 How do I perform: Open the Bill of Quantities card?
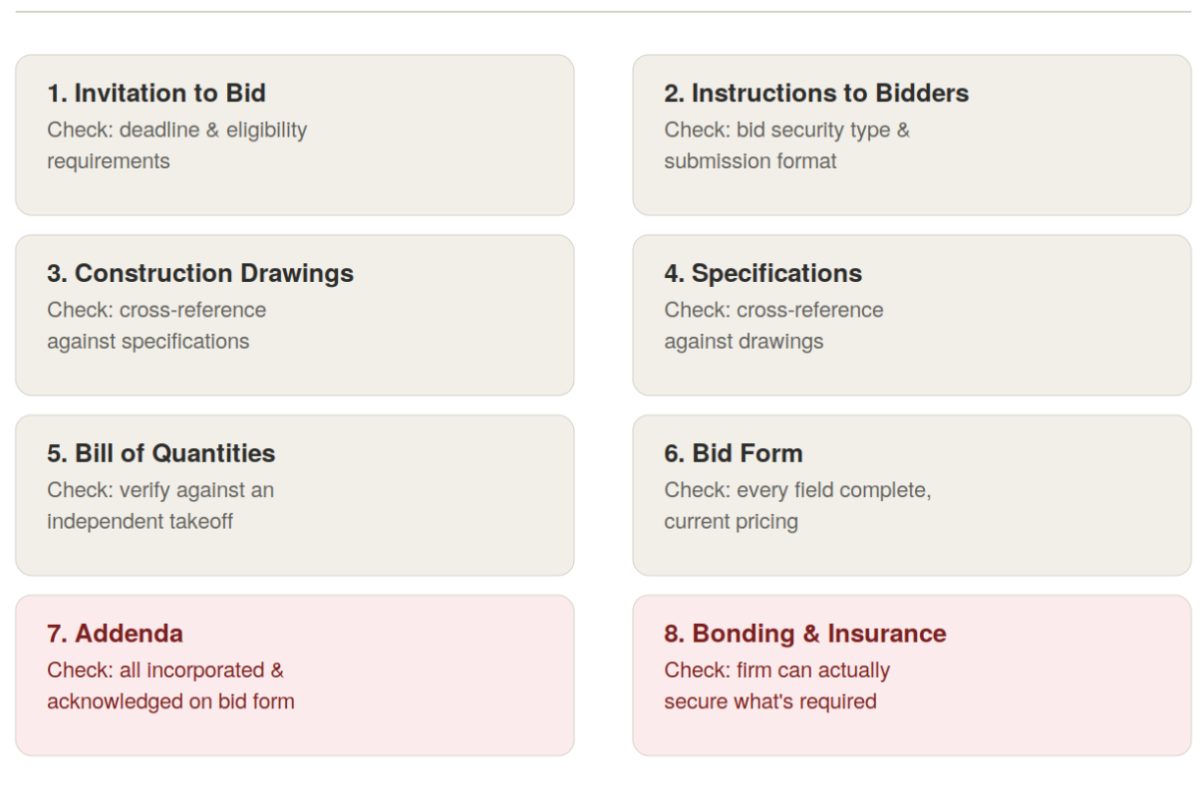pos(295,495)
